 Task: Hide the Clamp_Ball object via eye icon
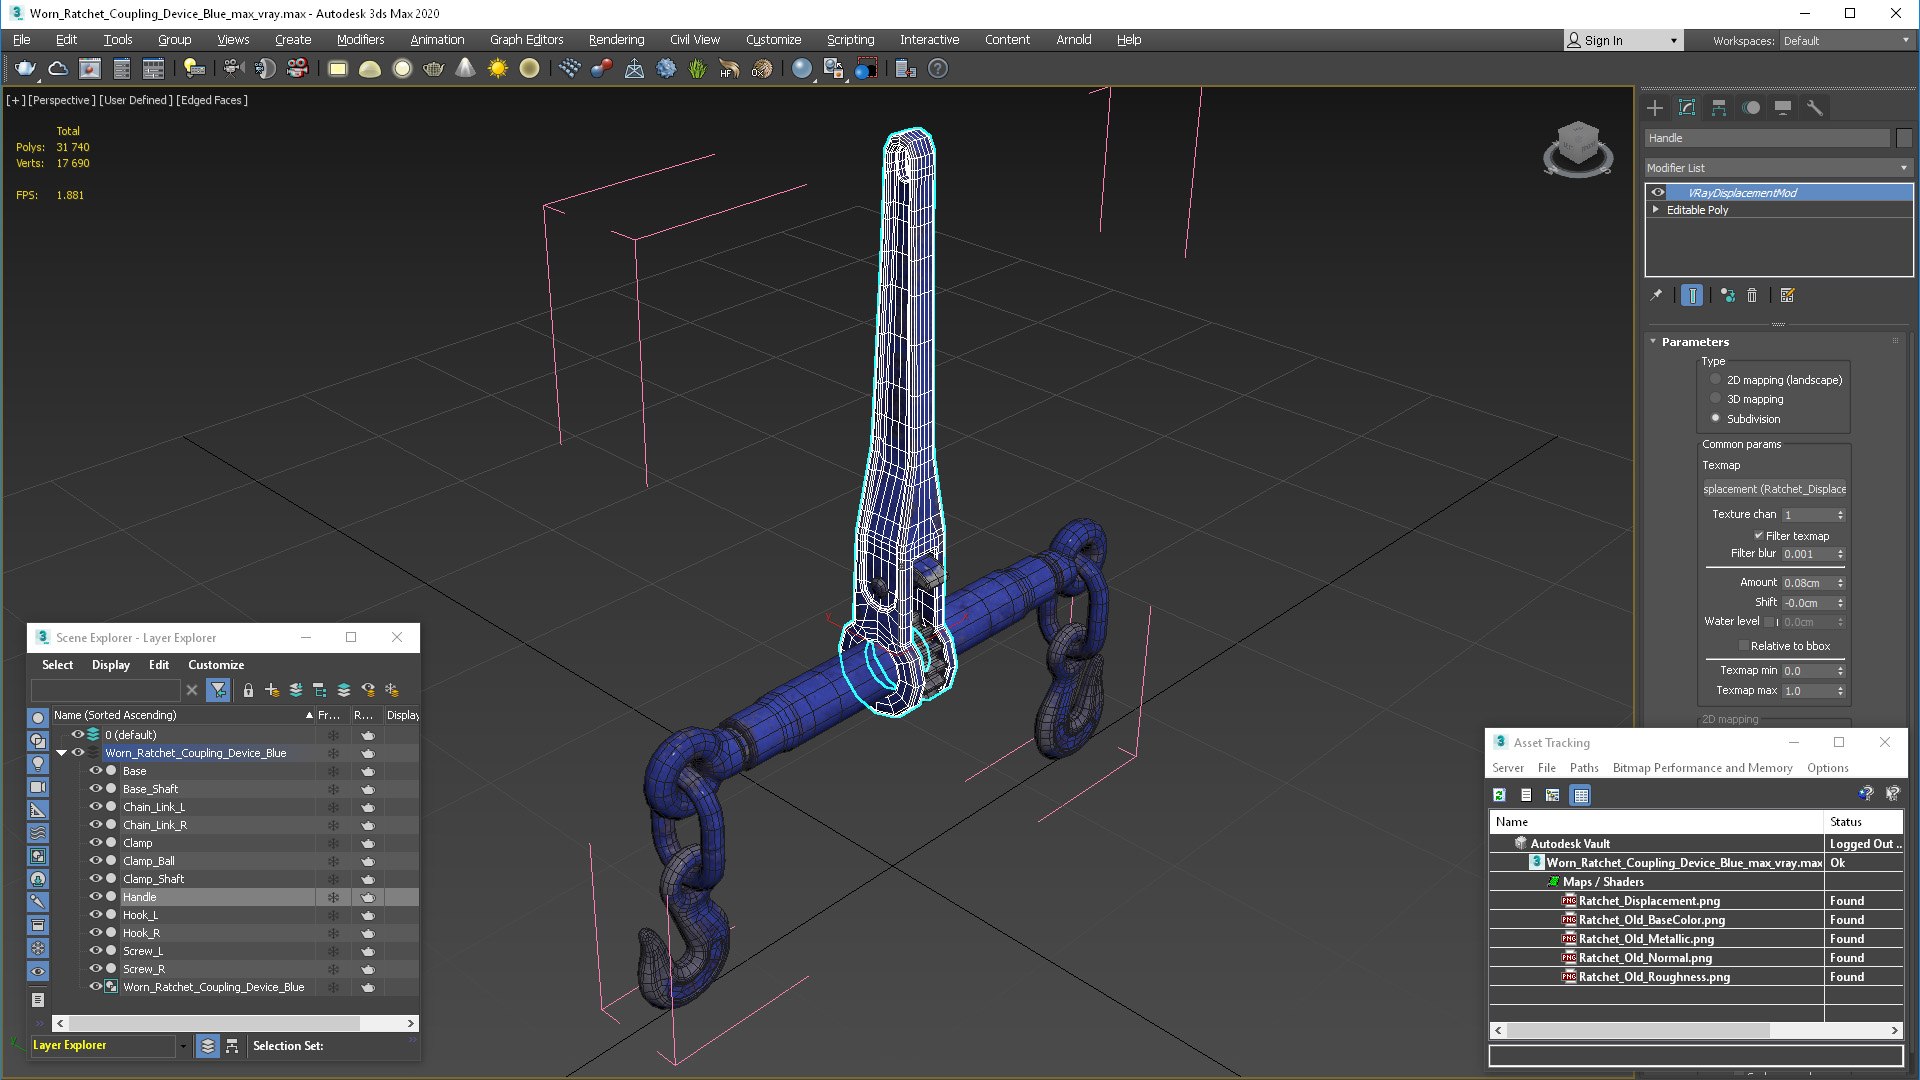tap(96, 861)
